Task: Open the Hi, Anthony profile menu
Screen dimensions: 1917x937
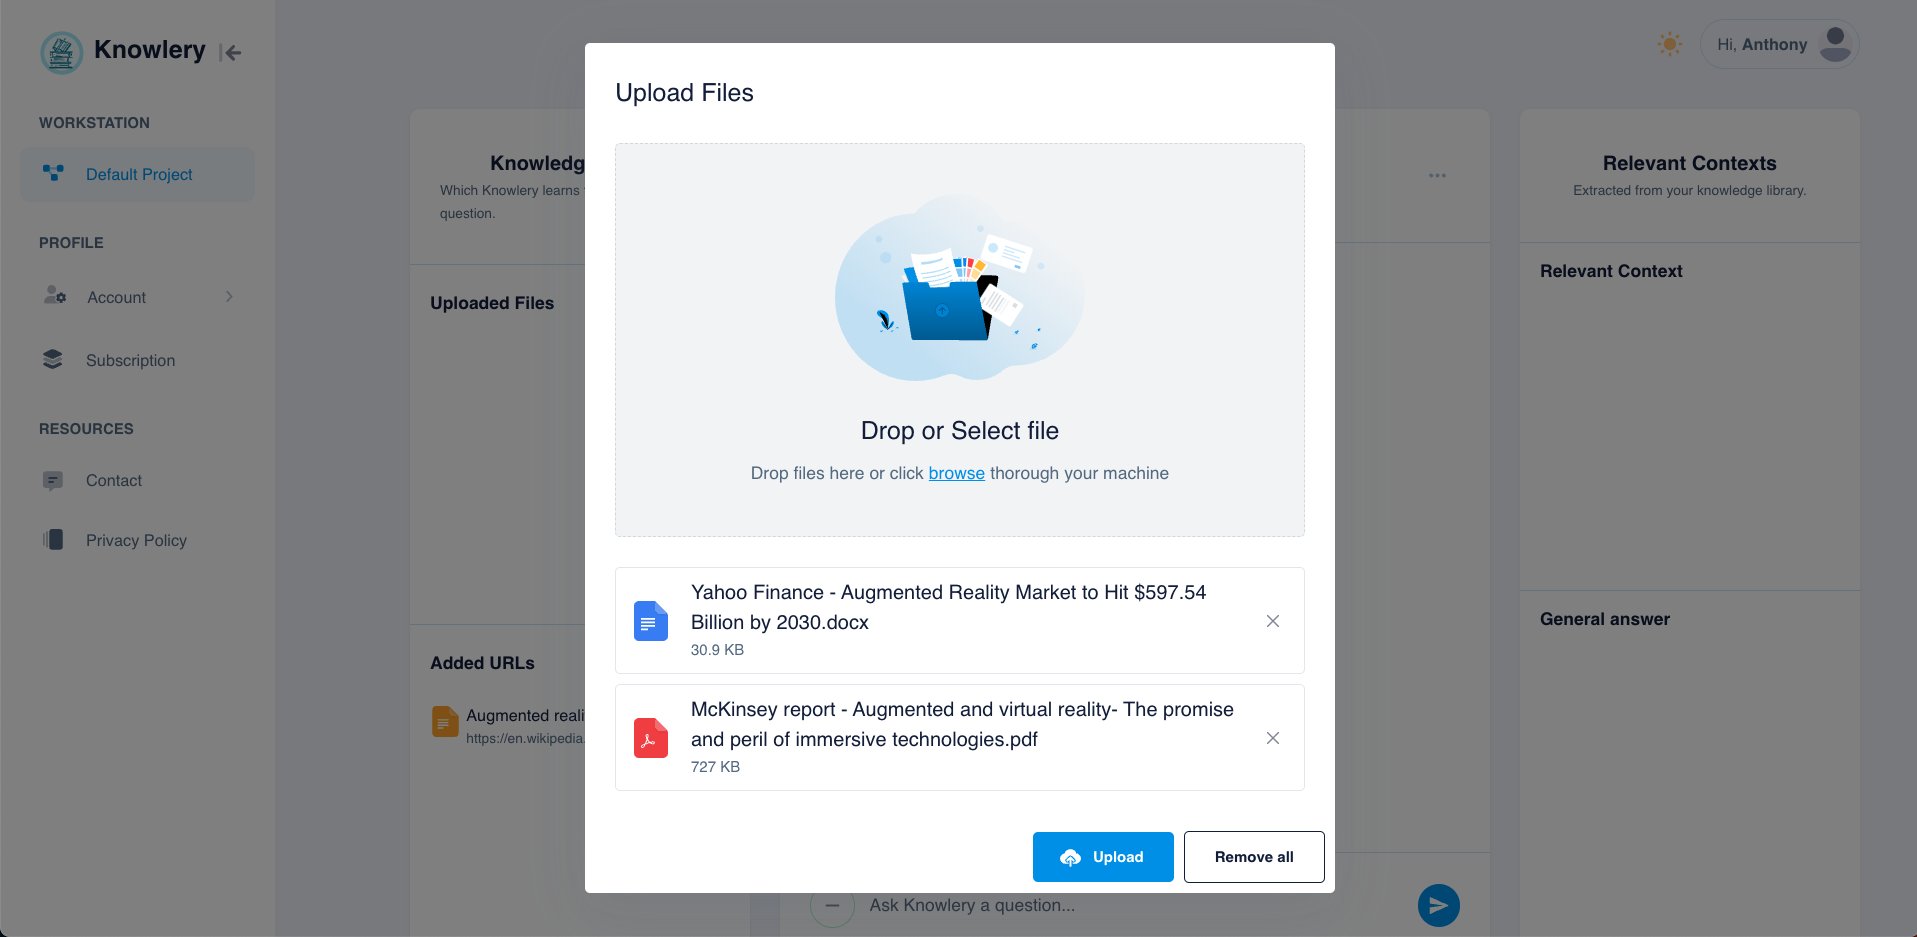Action: click(x=1779, y=45)
